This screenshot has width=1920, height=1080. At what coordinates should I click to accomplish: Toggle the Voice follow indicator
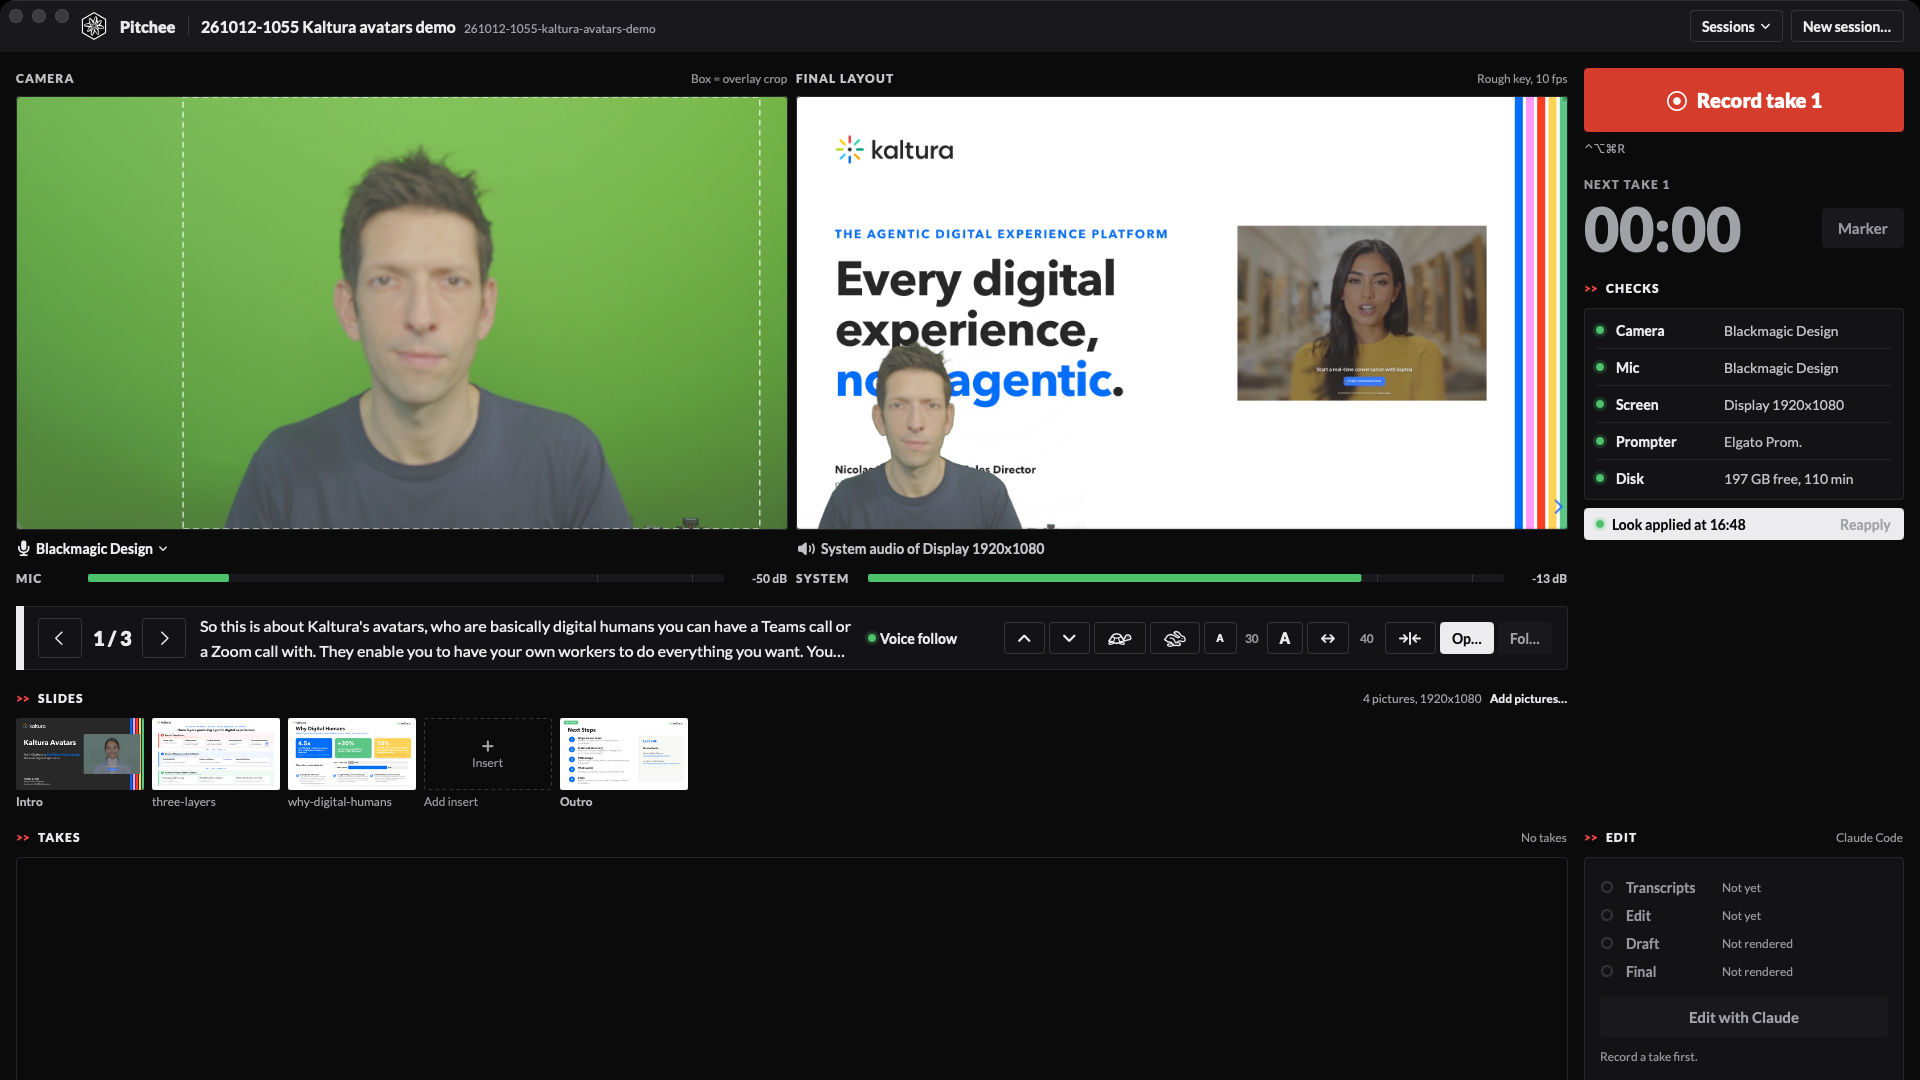(x=911, y=638)
